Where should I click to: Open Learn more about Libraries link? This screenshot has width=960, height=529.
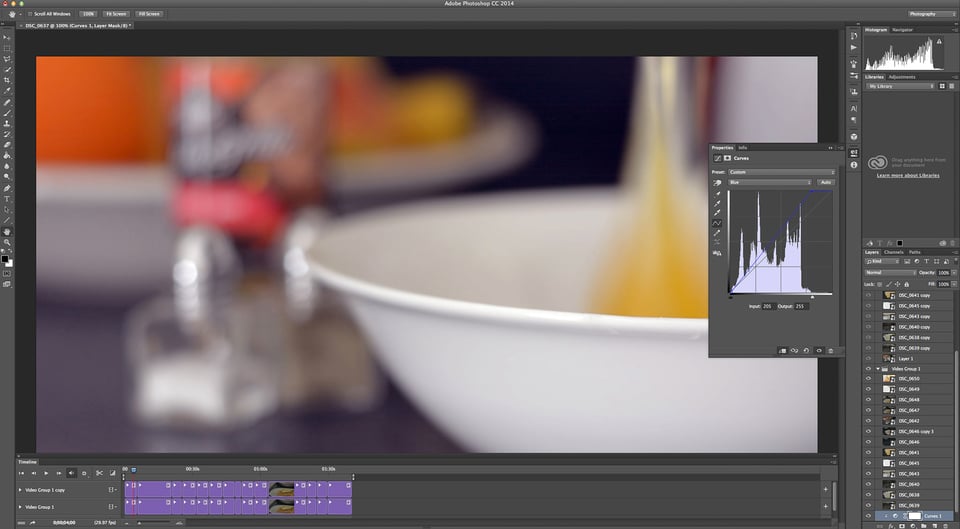[x=907, y=175]
